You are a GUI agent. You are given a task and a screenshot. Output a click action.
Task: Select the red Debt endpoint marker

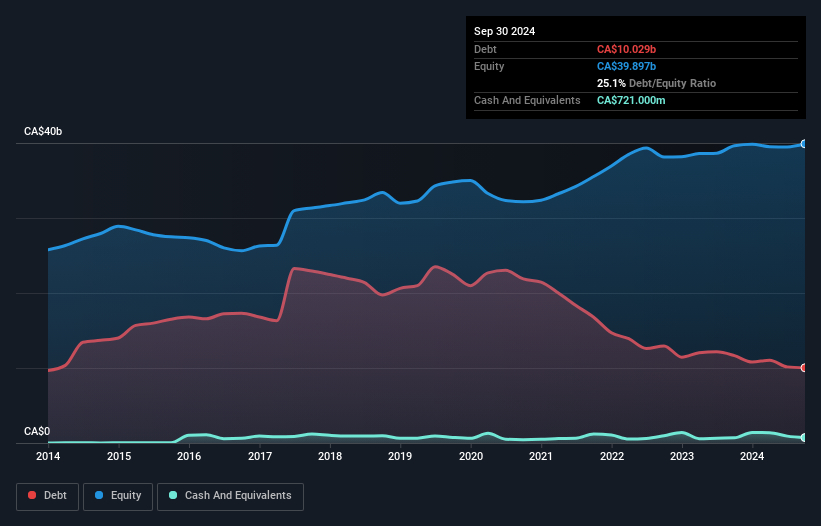[x=804, y=368]
